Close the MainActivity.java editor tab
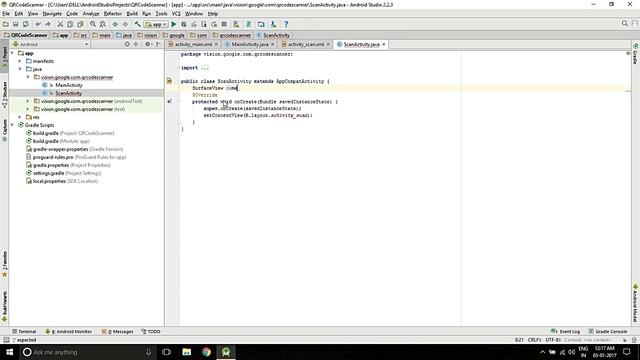This screenshot has height=360, width=640. [272, 44]
